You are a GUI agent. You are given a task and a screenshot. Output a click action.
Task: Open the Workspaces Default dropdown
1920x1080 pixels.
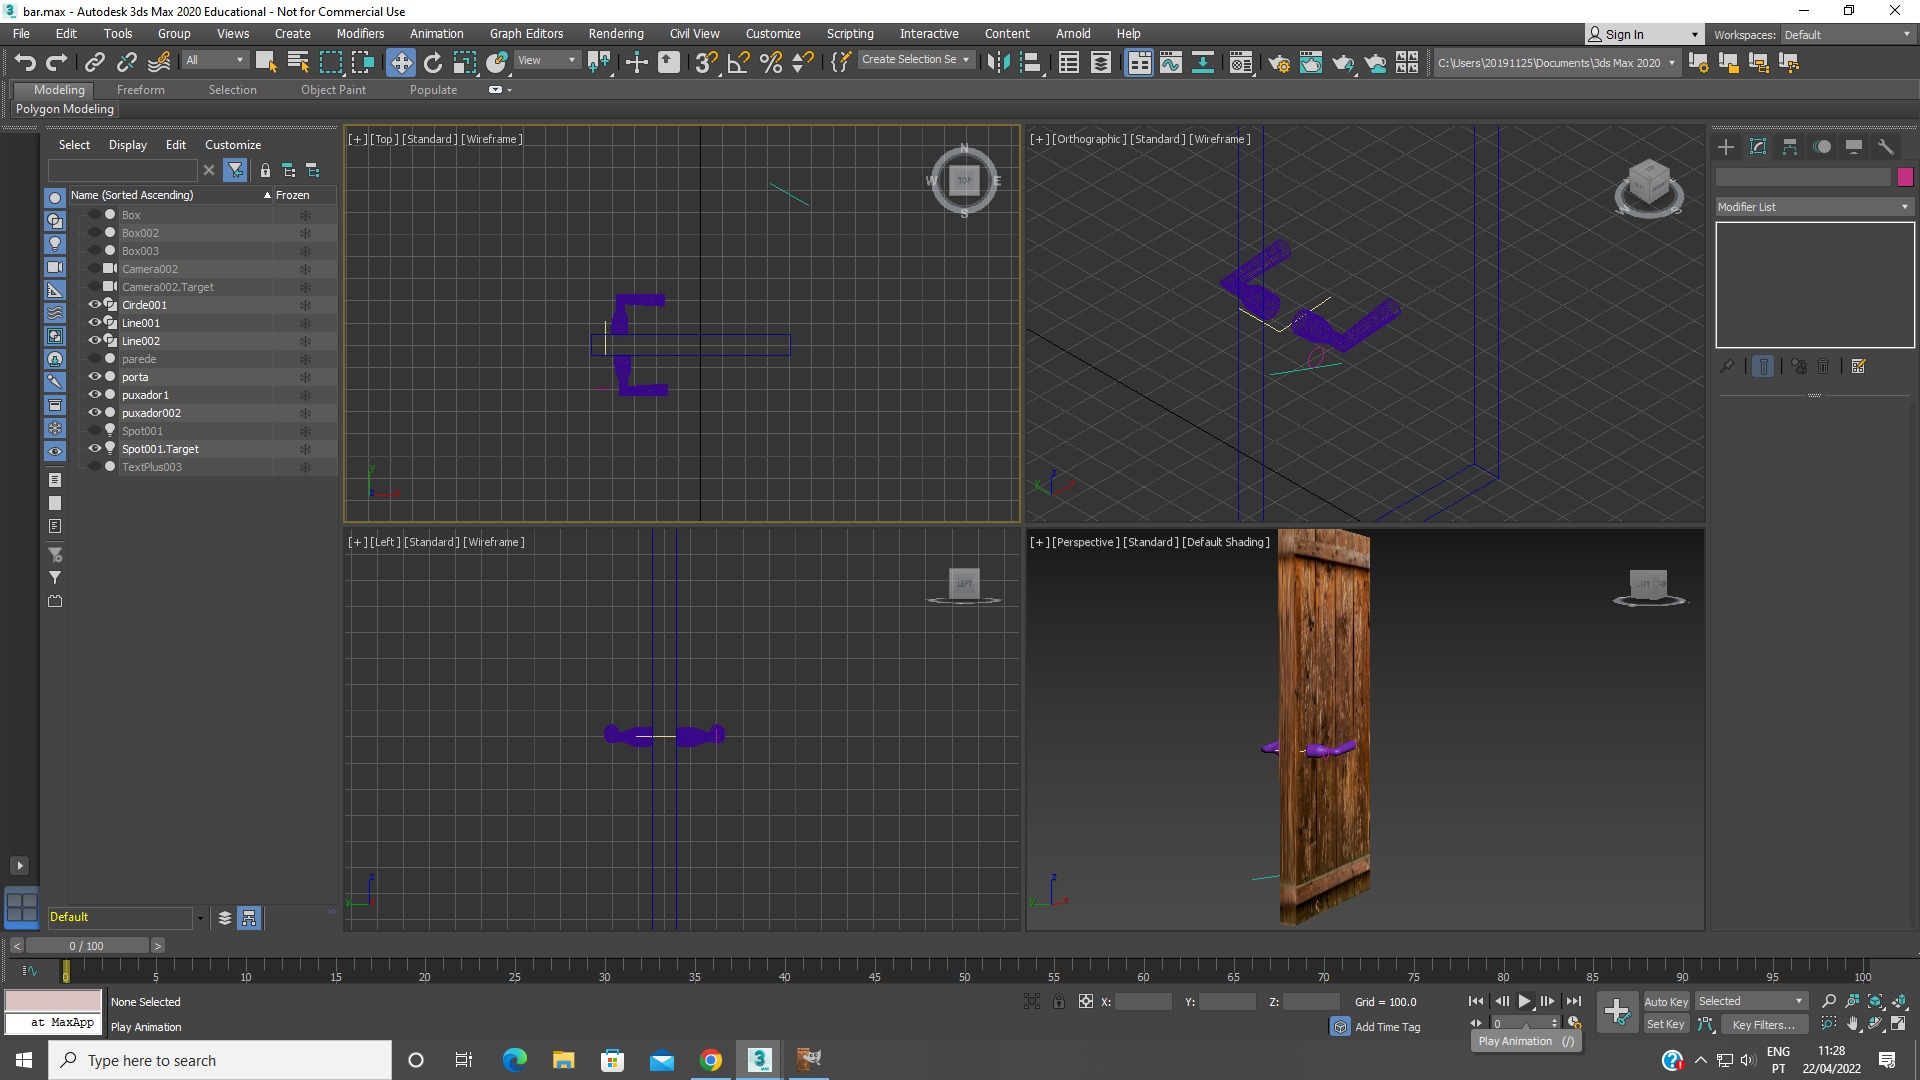click(1847, 35)
